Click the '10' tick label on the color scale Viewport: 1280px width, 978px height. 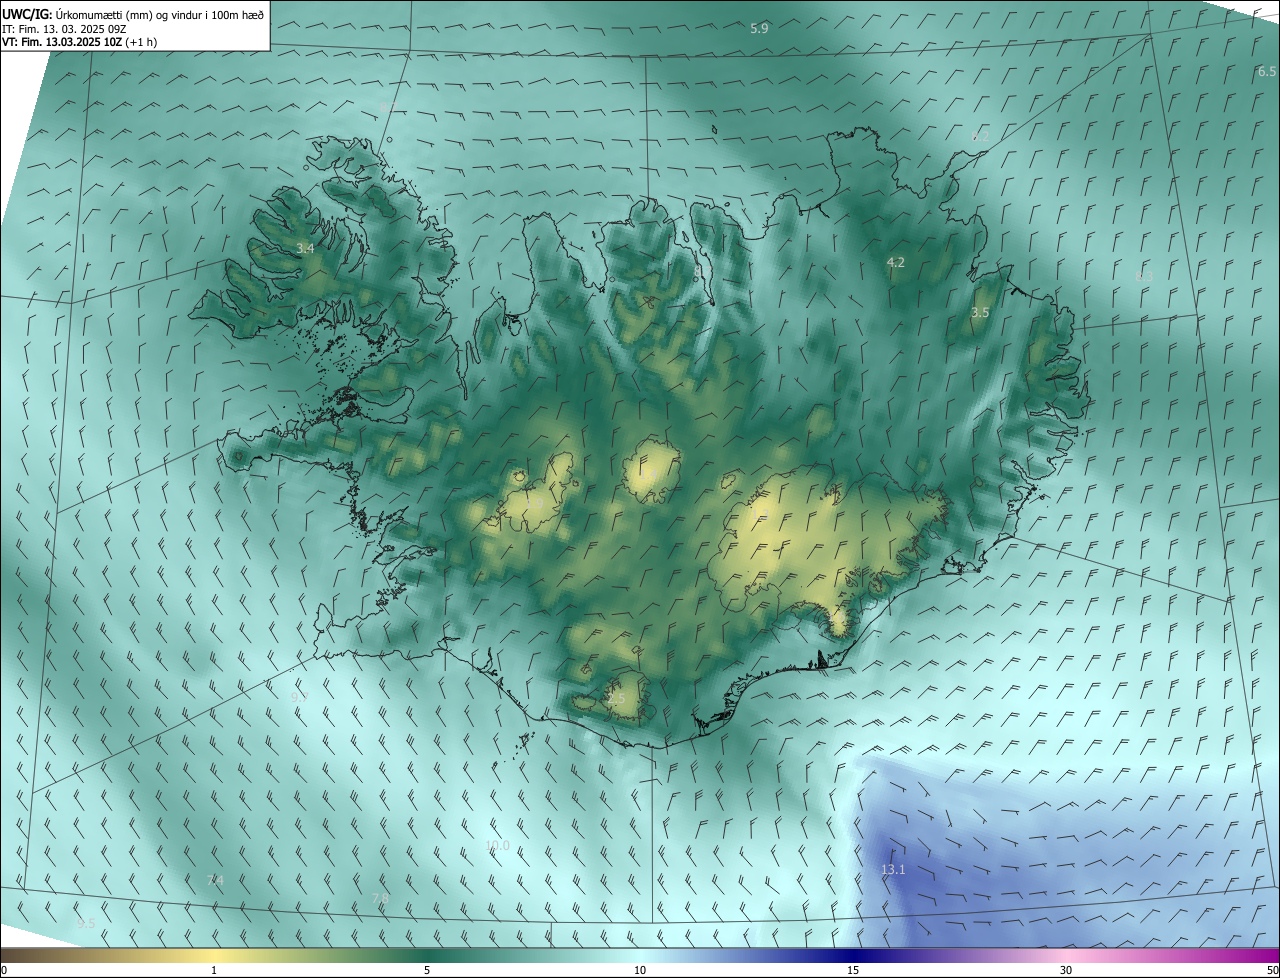[640, 971]
